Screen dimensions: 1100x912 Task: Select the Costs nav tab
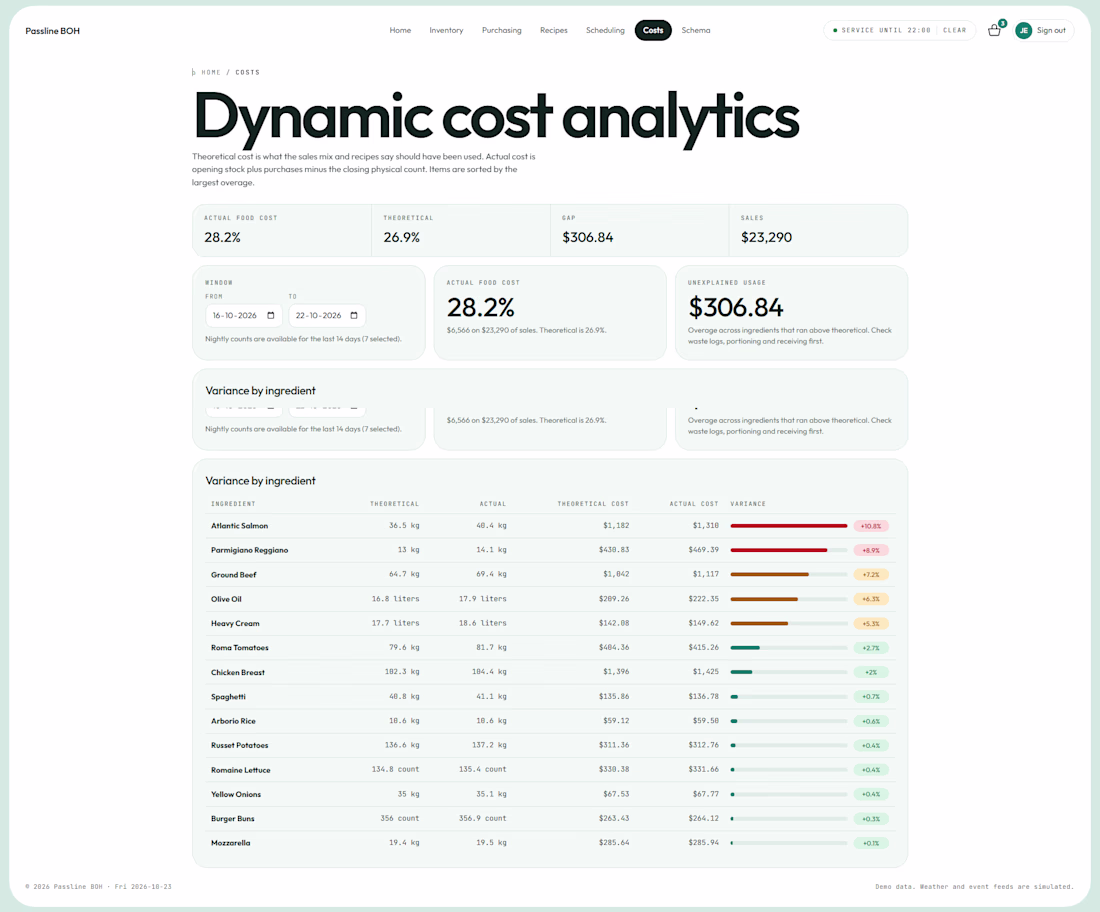(x=653, y=30)
